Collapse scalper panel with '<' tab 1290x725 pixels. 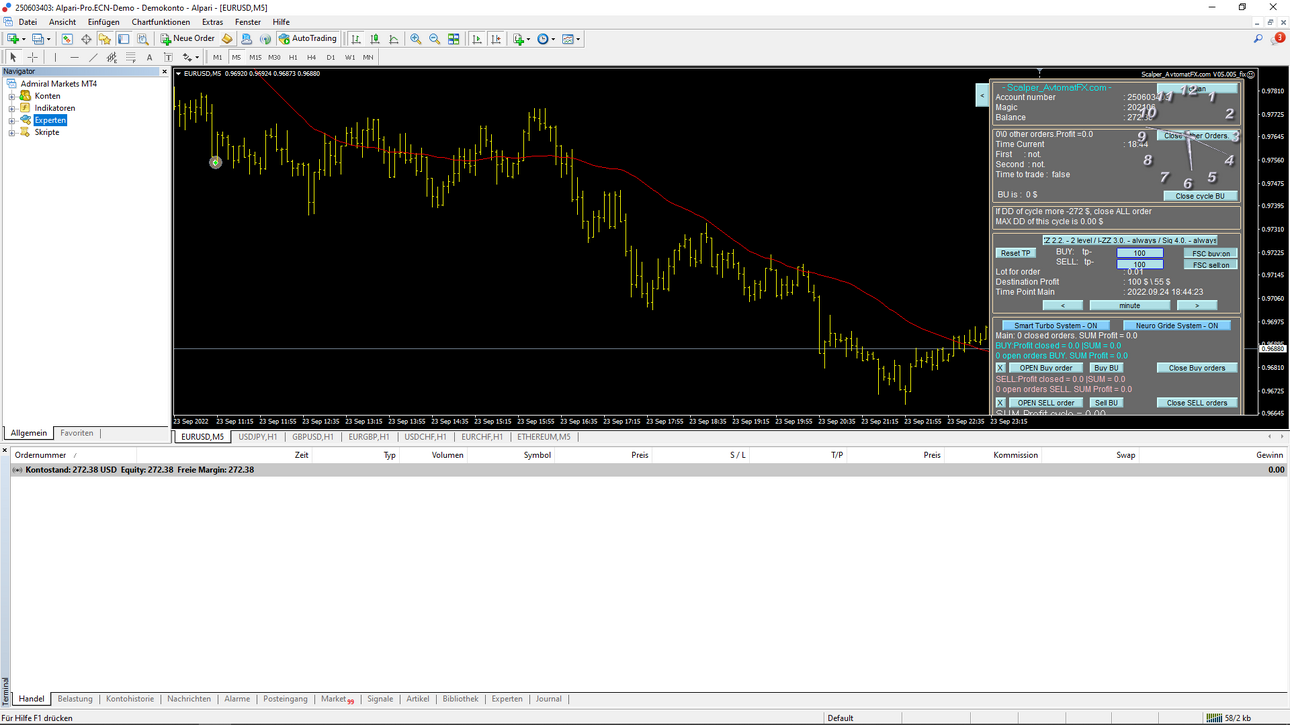(x=982, y=95)
